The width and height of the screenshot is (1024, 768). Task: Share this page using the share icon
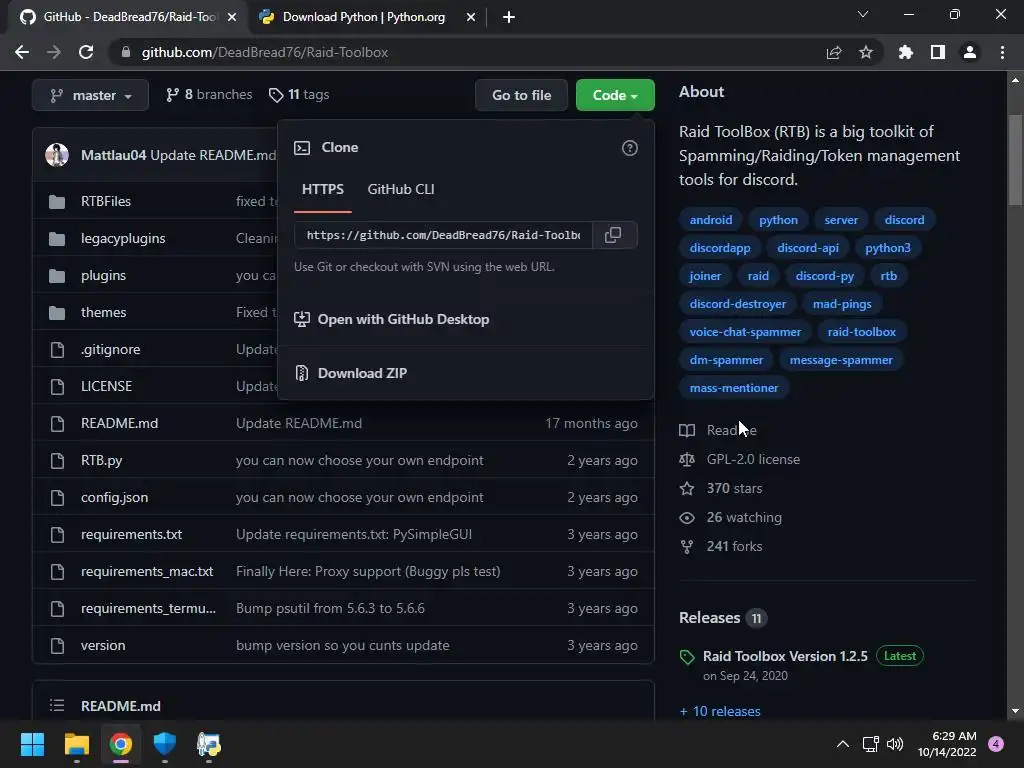[834, 52]
